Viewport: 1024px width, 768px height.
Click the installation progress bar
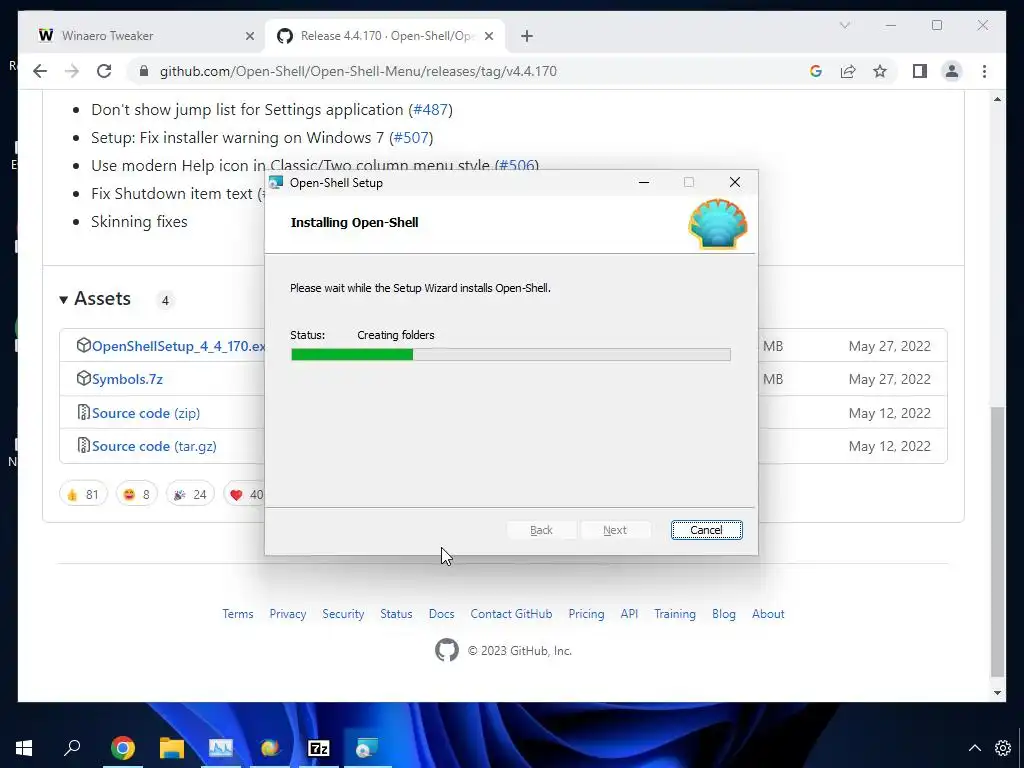click(x=511, y=355)
